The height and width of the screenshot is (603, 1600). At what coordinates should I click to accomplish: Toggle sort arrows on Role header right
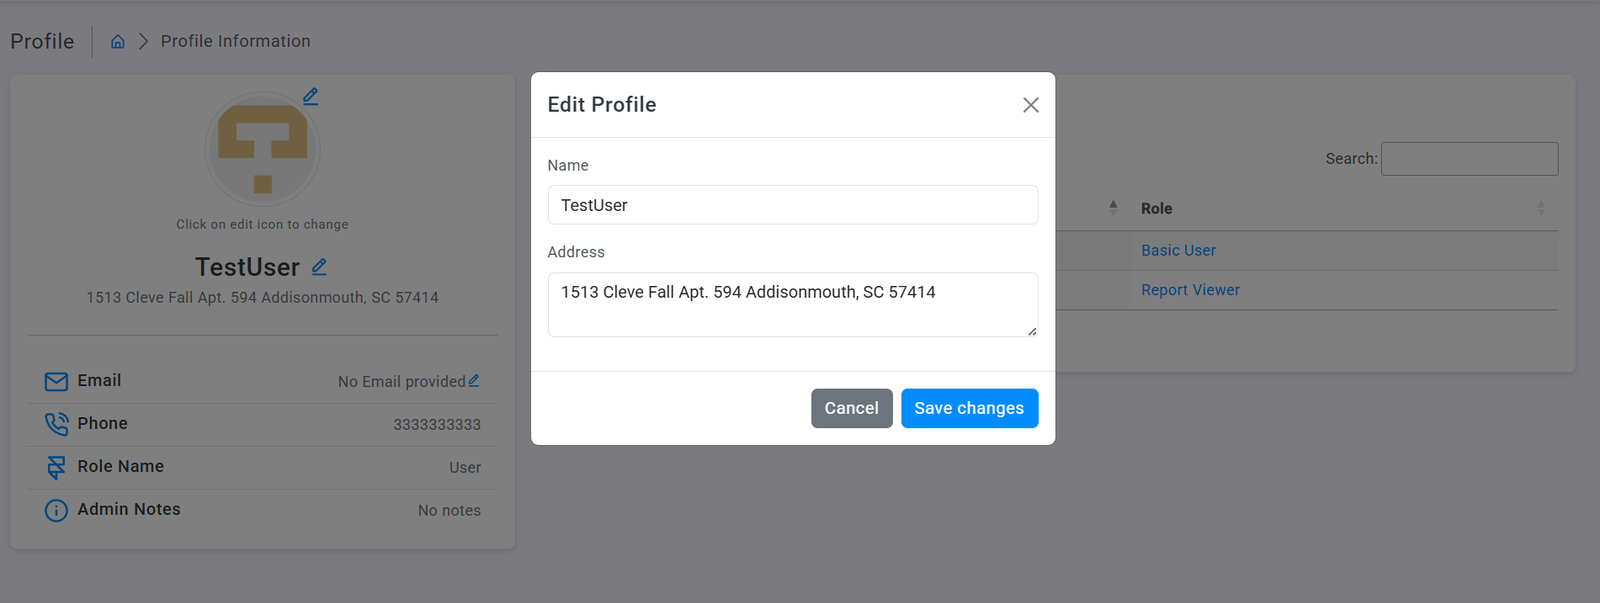pyautogui.click(x=1541, y=208)
